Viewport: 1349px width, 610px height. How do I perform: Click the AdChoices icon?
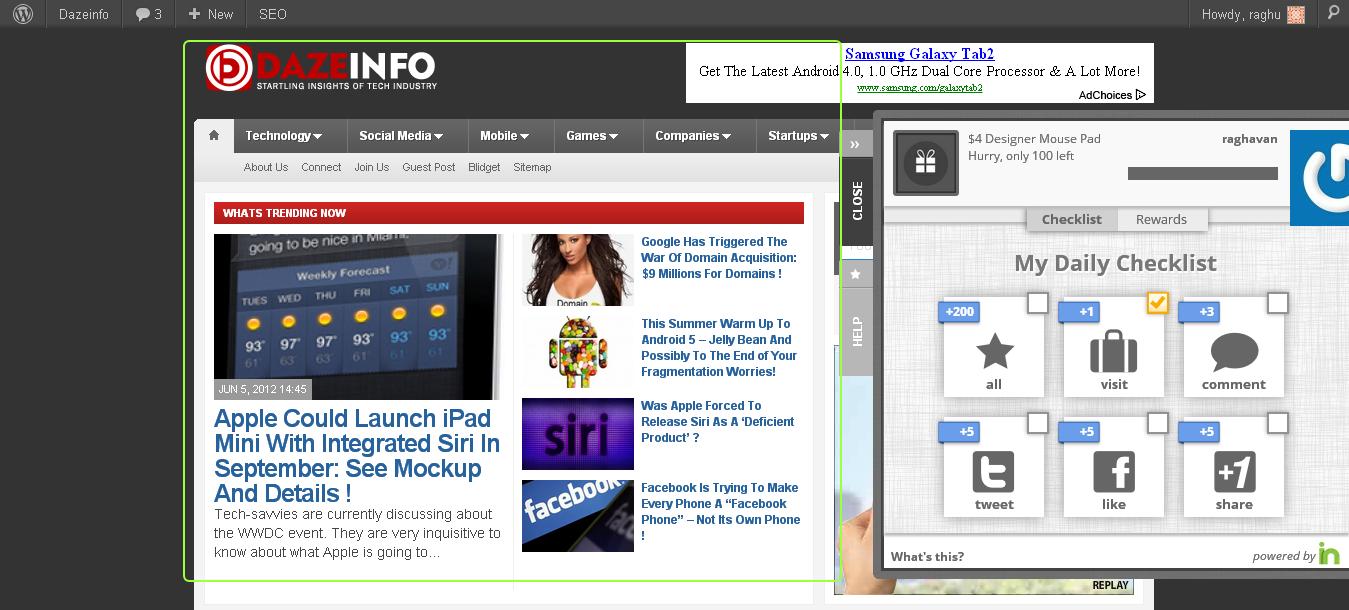pyautogui.click(x=1140, y=95)
